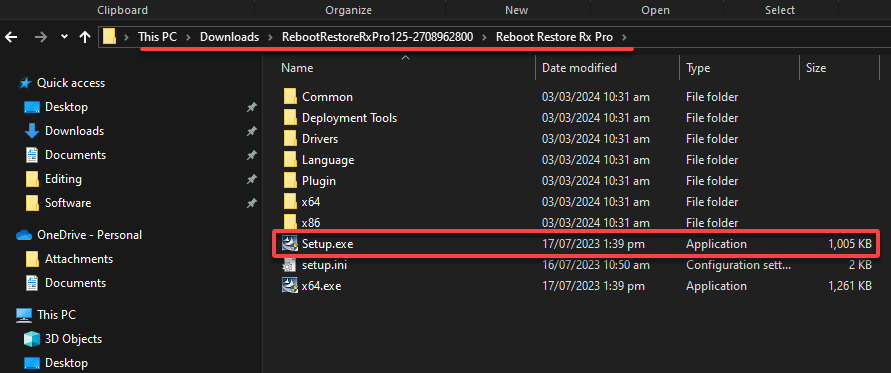Click the New ribbon group label

517,10
